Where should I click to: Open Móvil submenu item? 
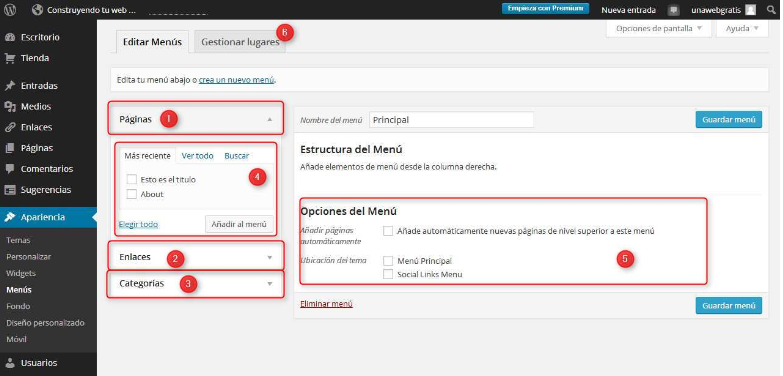click(x=16, y=339)
